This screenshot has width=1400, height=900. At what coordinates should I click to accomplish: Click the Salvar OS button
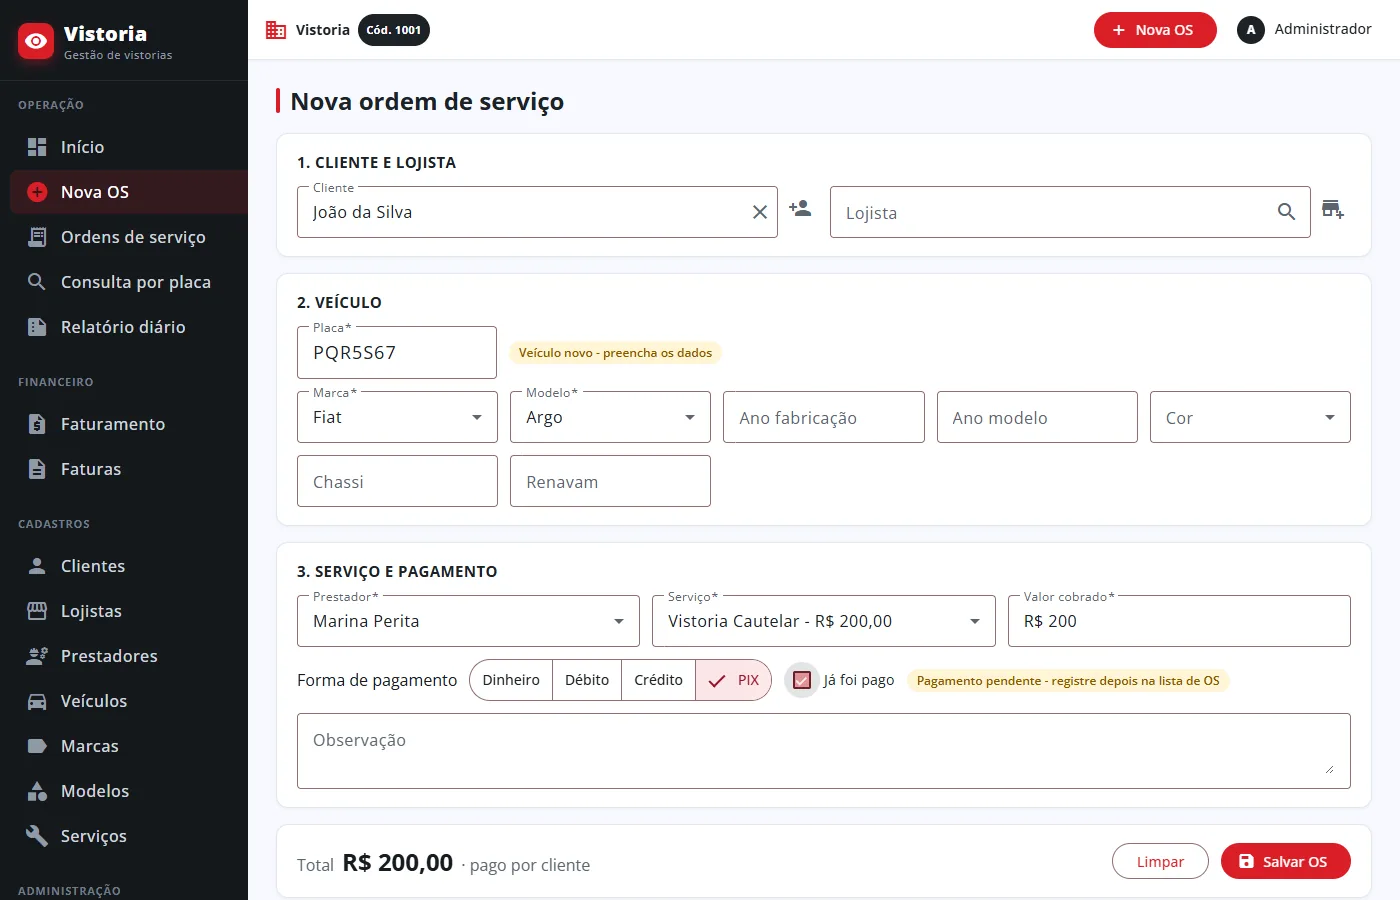pos(1285,861)
